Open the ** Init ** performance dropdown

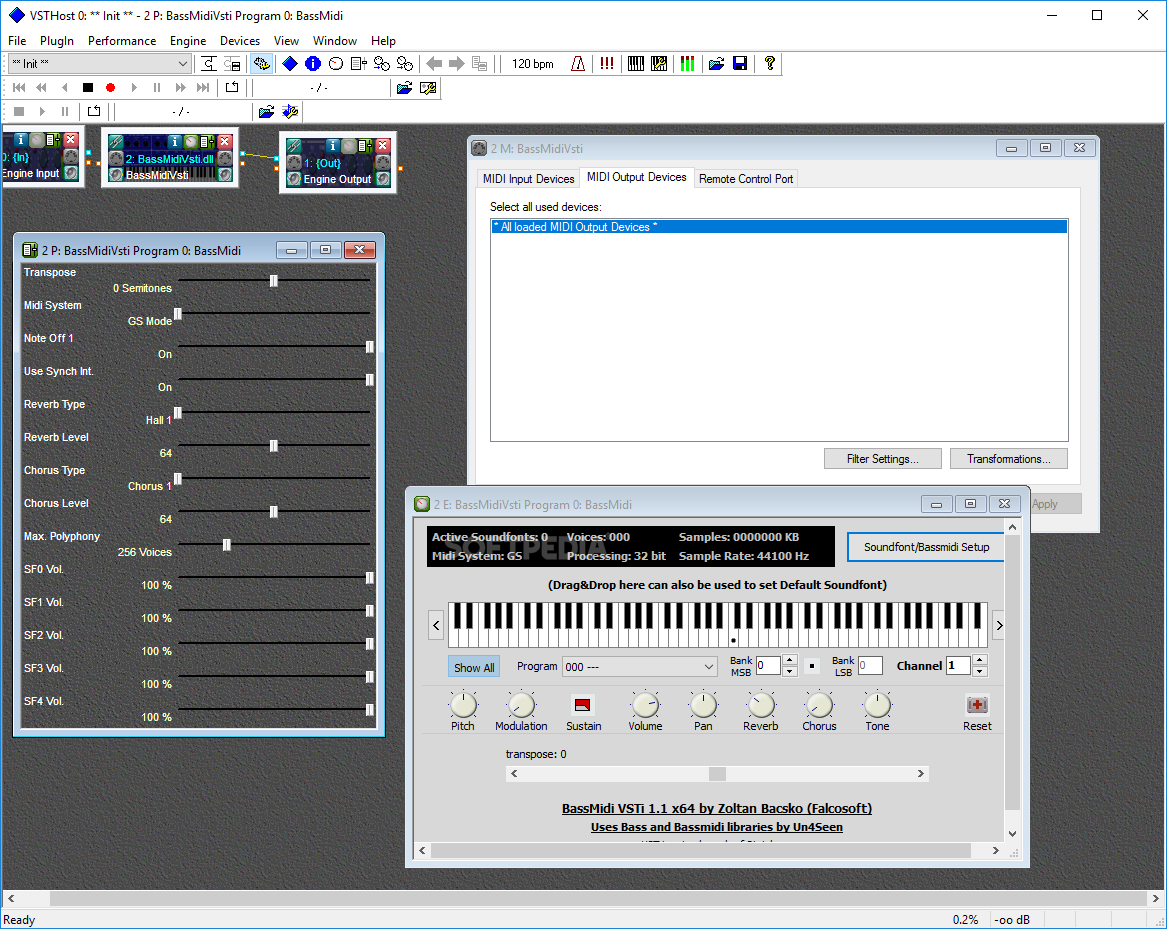pyautogui.click(x=100, y=64)
